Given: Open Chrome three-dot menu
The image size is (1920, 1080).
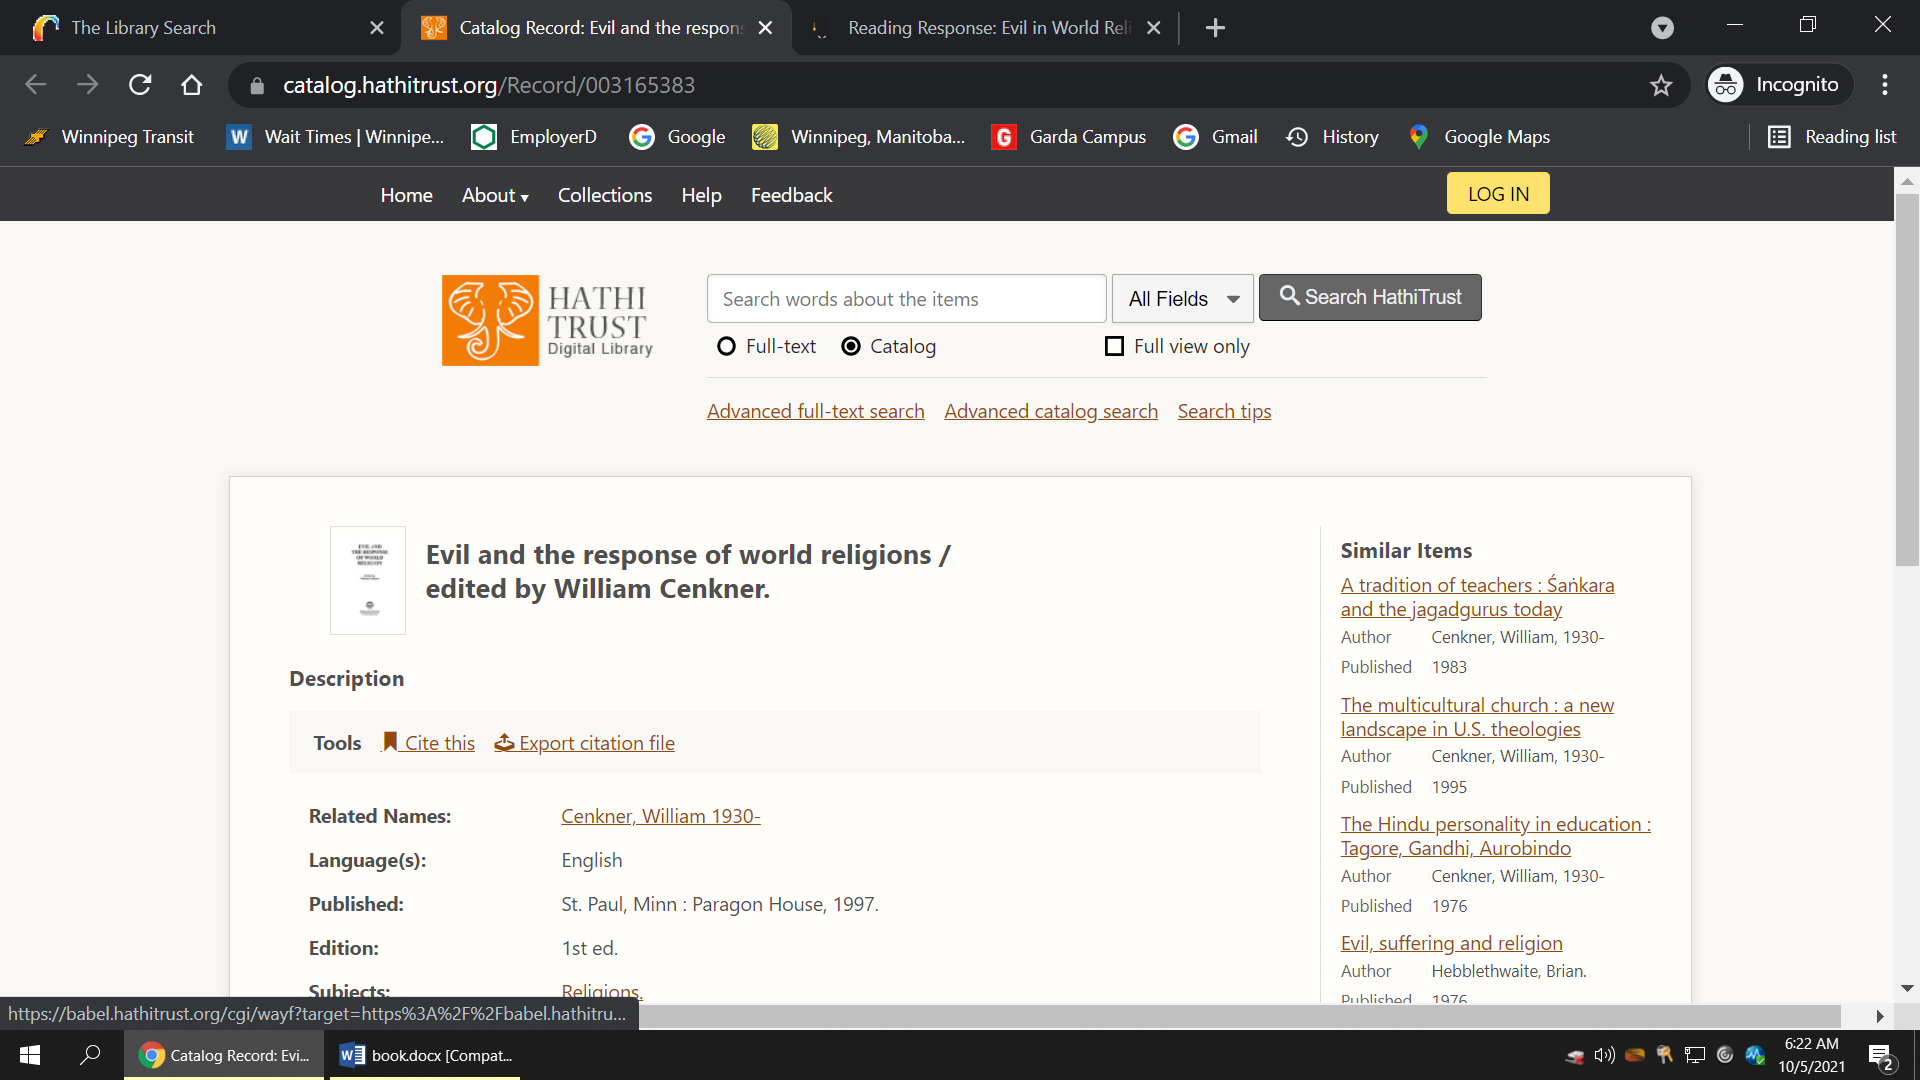Looking at the screenshot, I should [1884, 85].
